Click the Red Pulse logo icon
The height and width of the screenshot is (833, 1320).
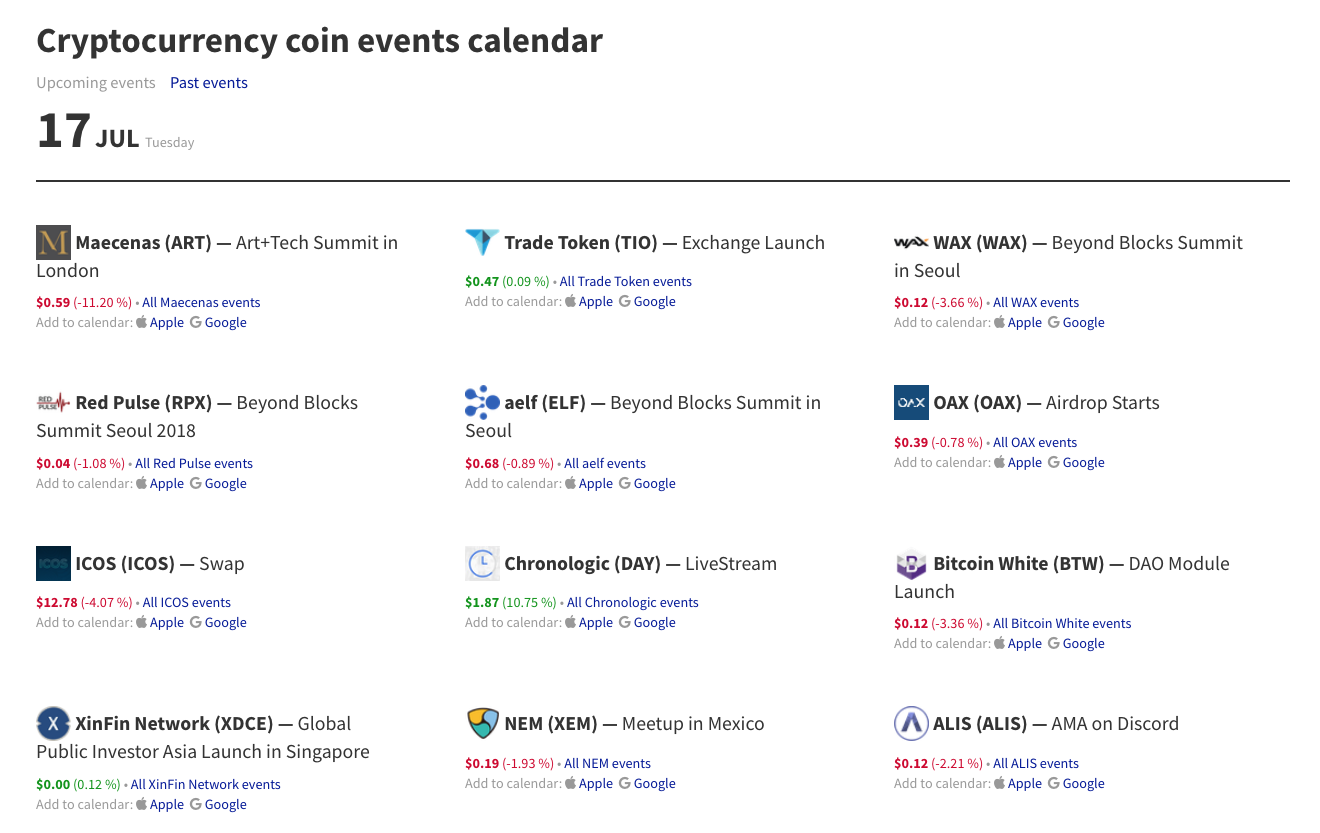coord(53,402)
